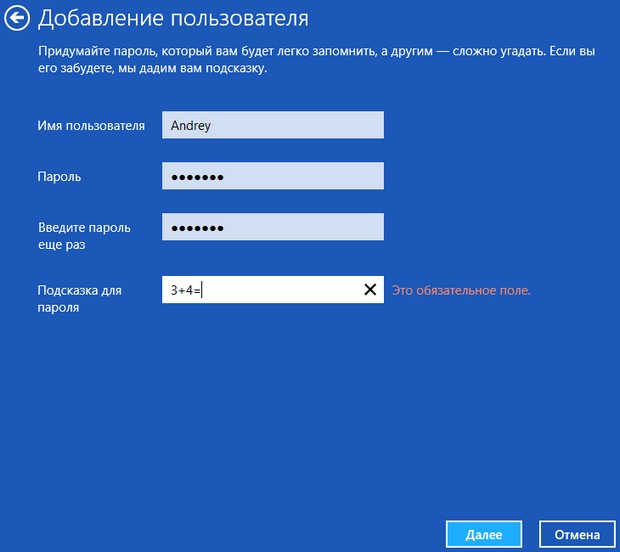Click the Добавление пользователя title
620x552 pixels.
[173, 19]
